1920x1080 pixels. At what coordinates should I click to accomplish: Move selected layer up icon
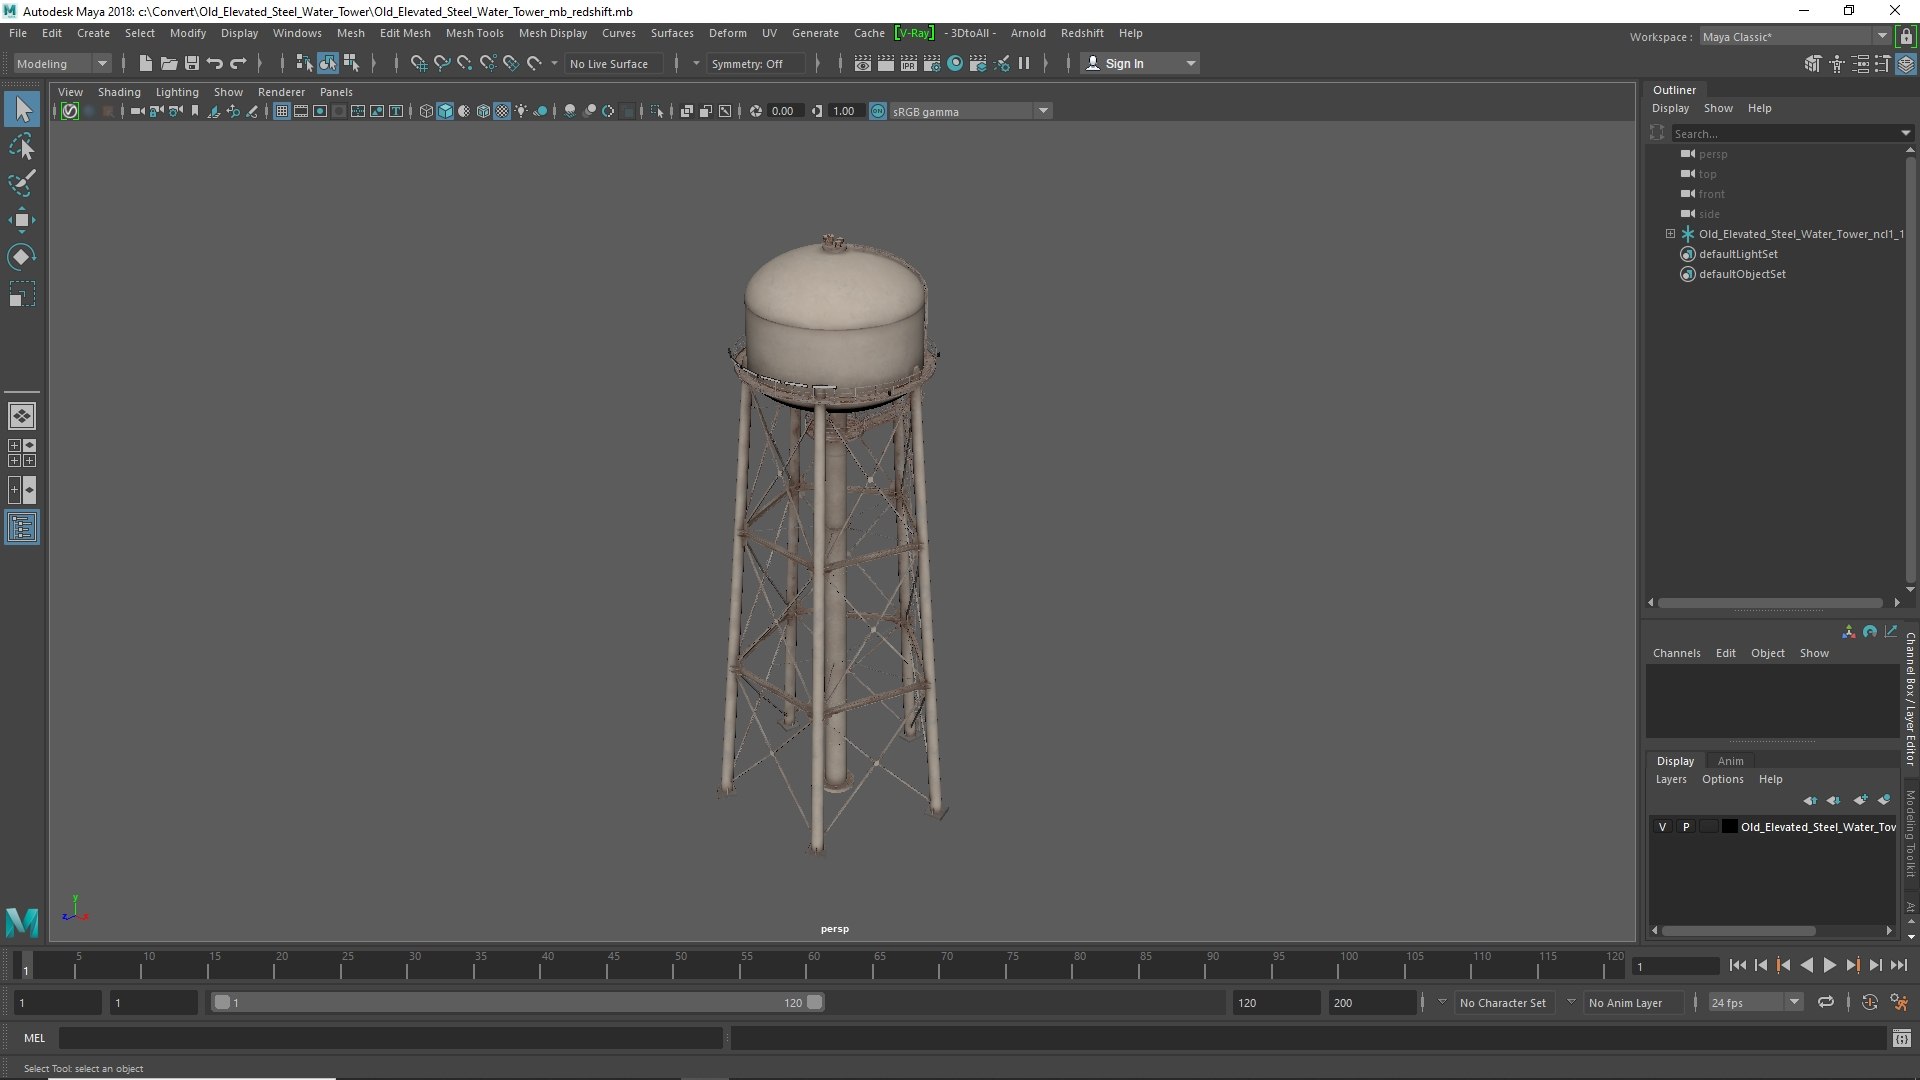point(1810,800)
